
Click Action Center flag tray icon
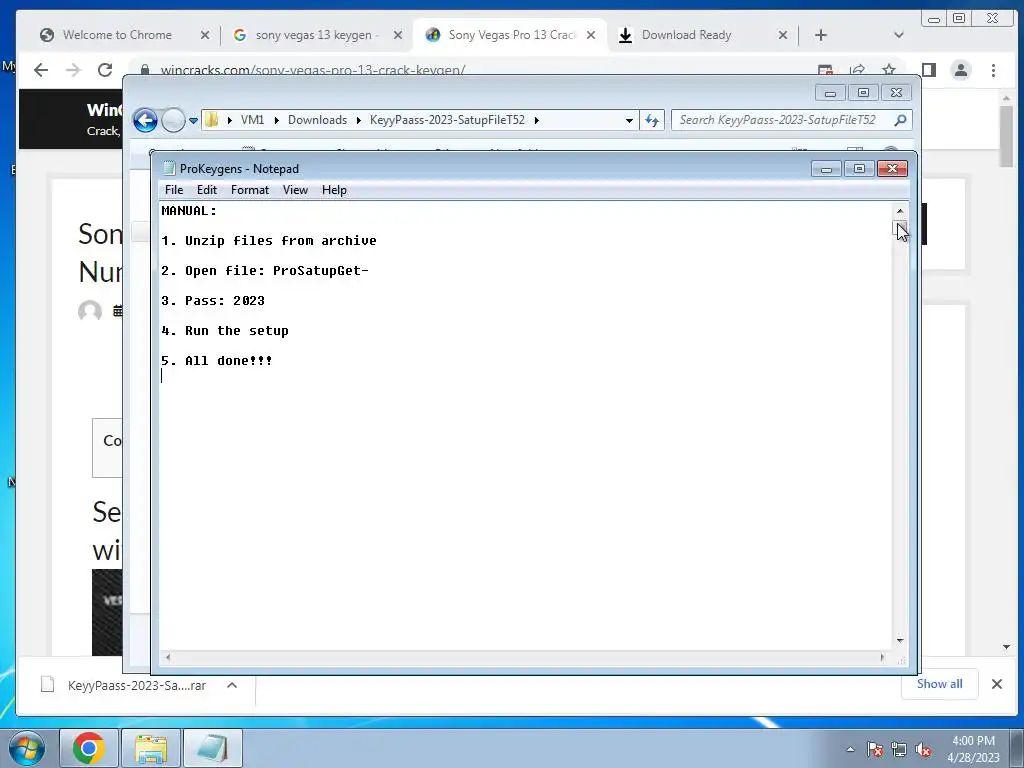point(874,750)
